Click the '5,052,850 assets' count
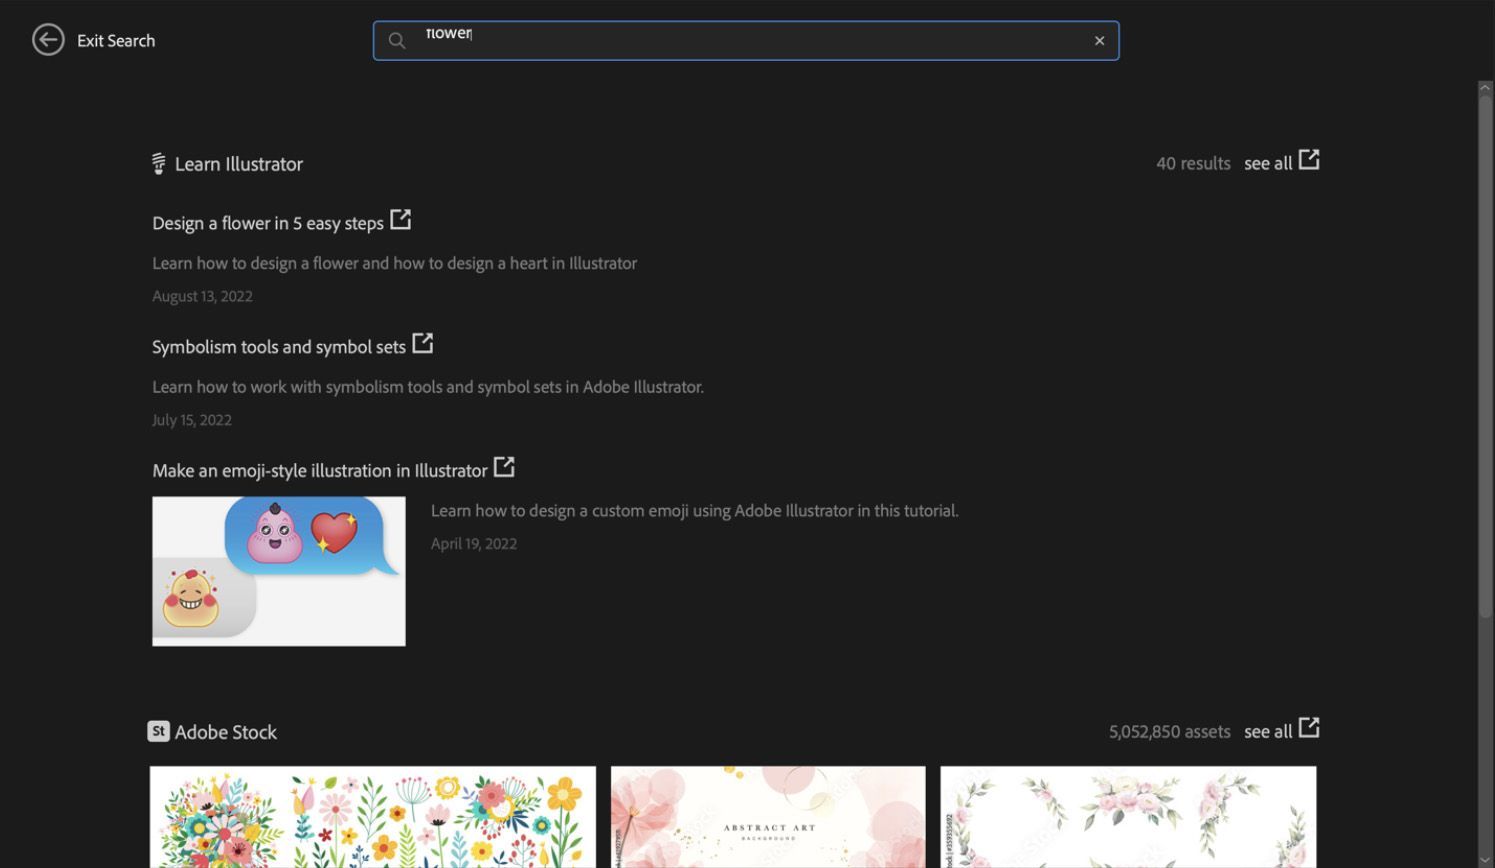 click(1169, 732)
